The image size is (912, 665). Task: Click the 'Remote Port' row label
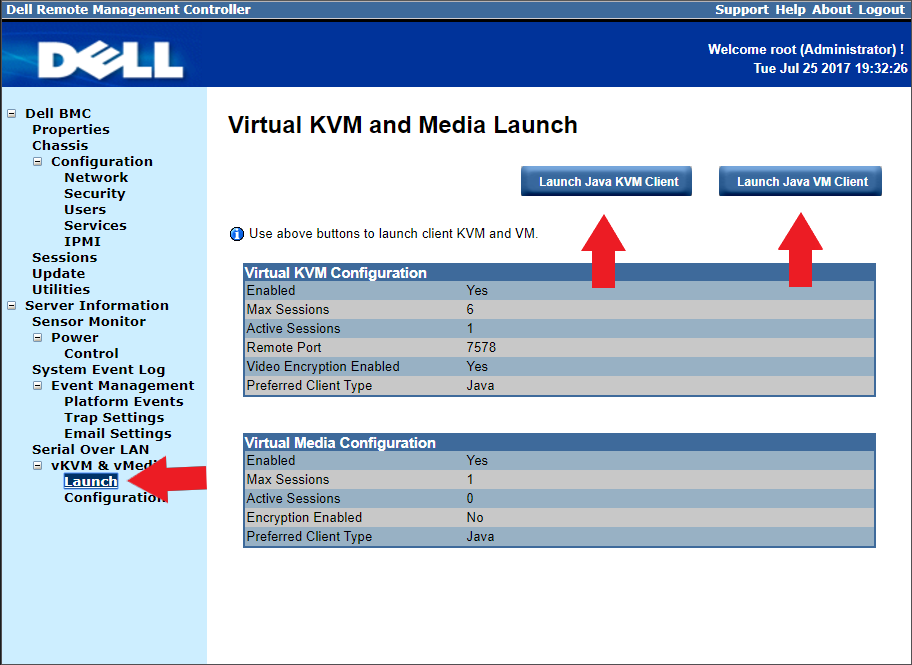284,347
